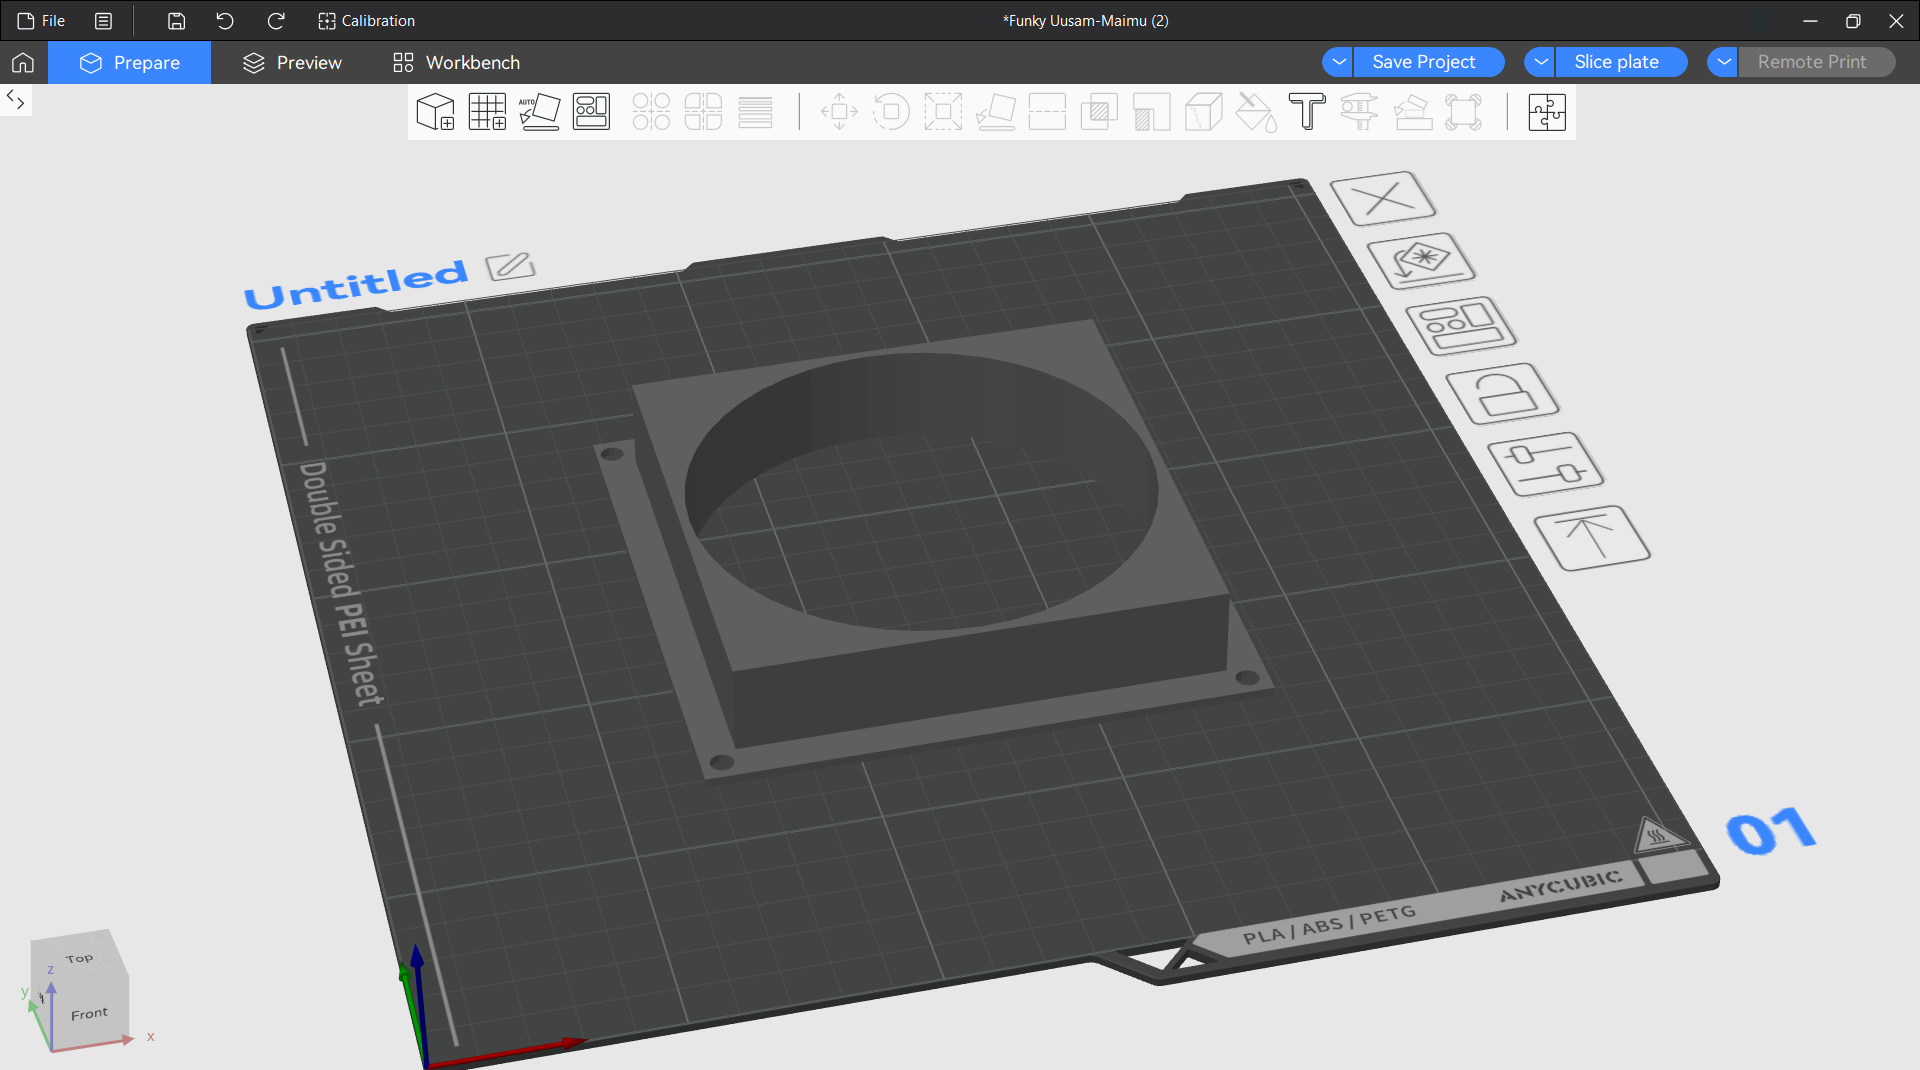Image resolution: width=1920 pixels, height=1070 pixels.
Task: Auto orient objects on this plate
Action: coord(1420,261)
